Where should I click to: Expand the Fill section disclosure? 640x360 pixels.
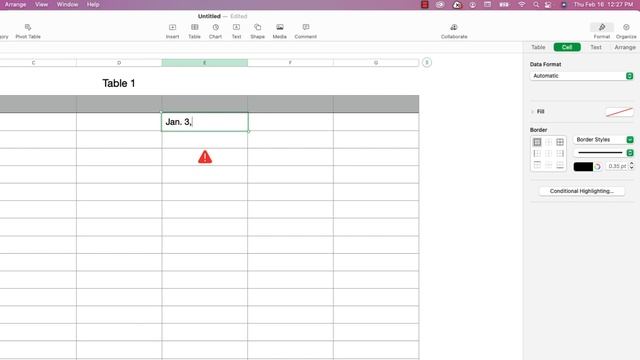[x=532, y=111]
